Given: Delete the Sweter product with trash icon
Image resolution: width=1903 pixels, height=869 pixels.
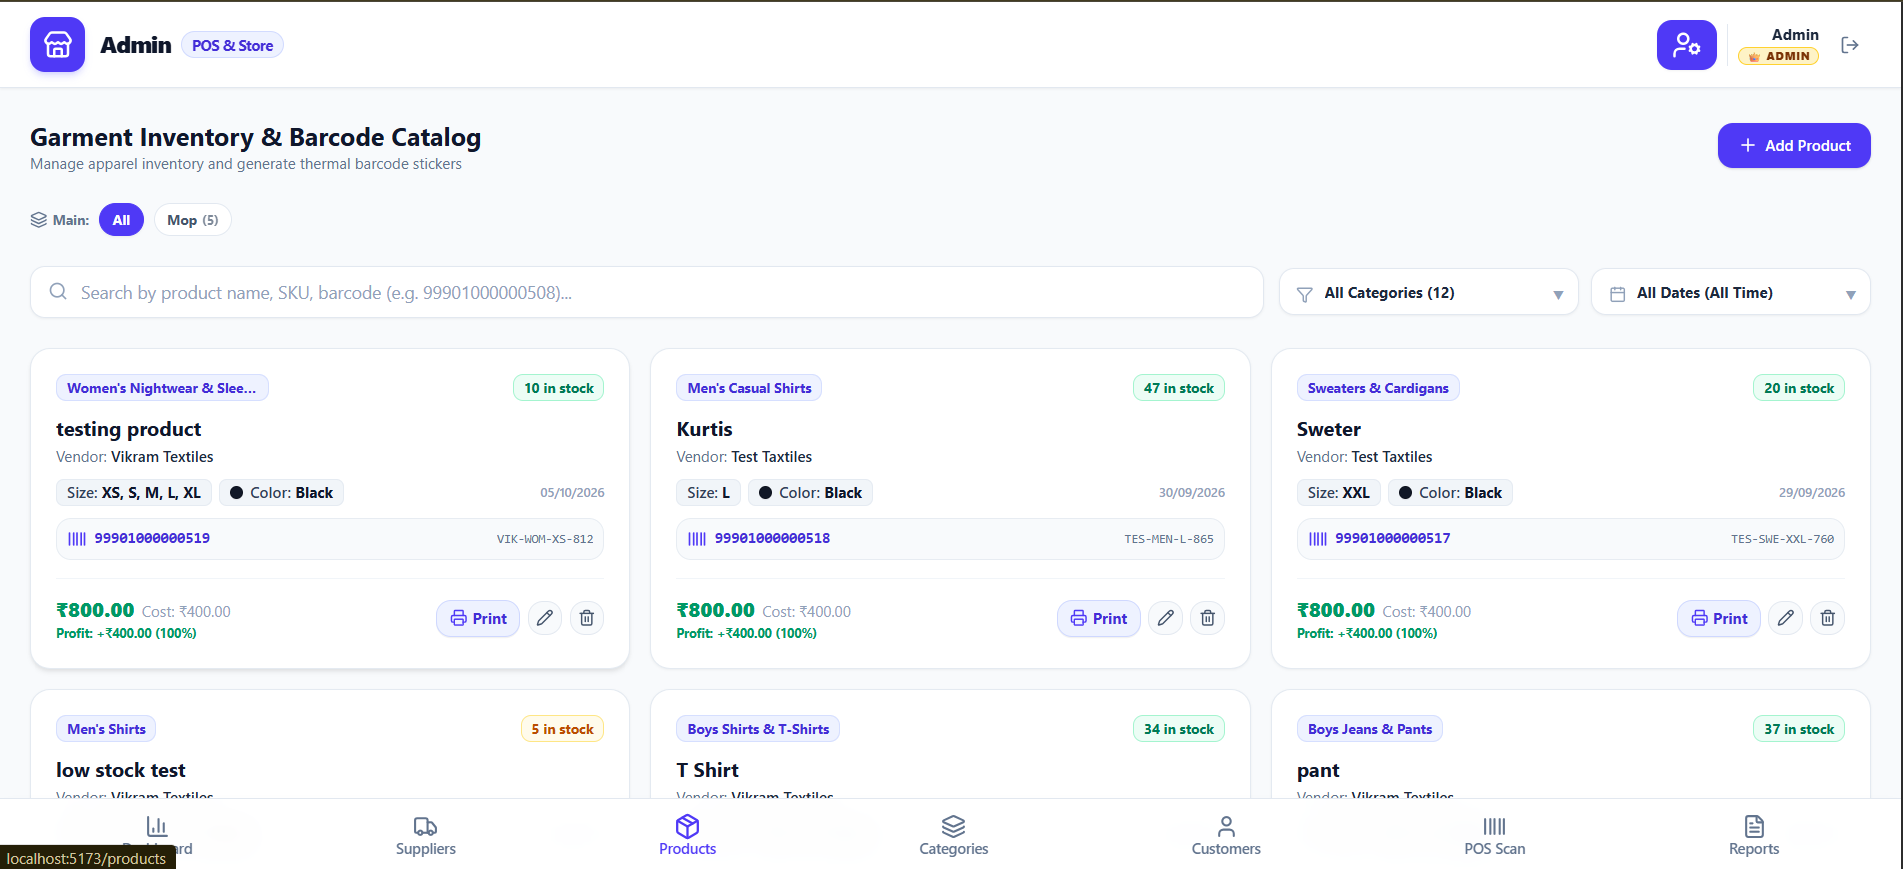Looking at the screenshot, I should [x=1827, y=618].
